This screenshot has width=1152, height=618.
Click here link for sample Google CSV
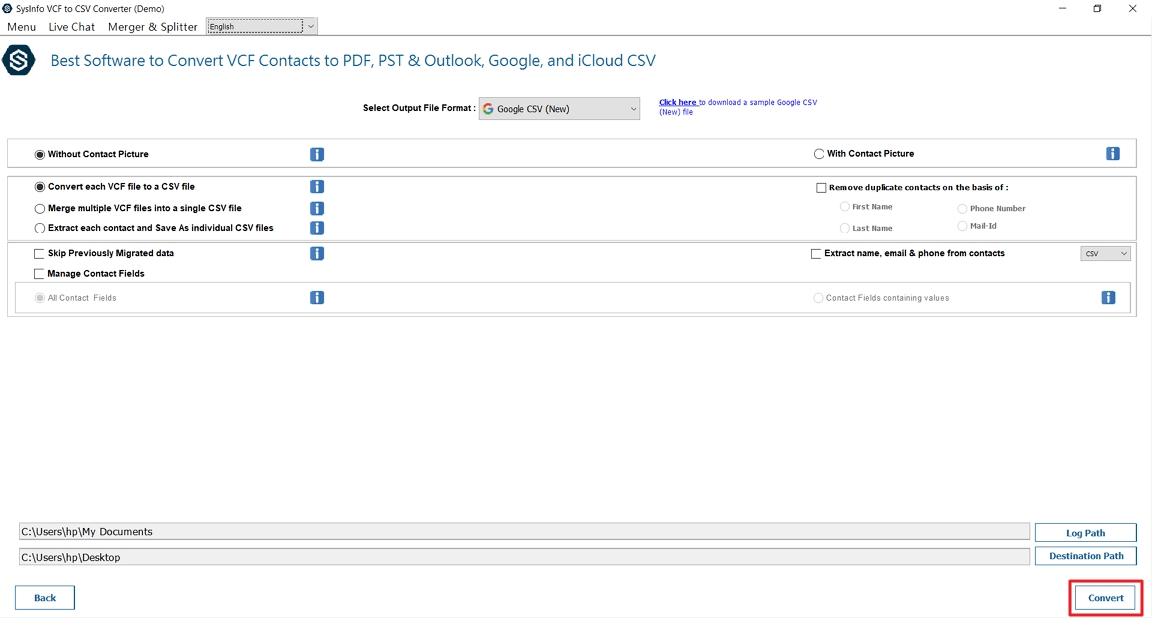point(677,102)
